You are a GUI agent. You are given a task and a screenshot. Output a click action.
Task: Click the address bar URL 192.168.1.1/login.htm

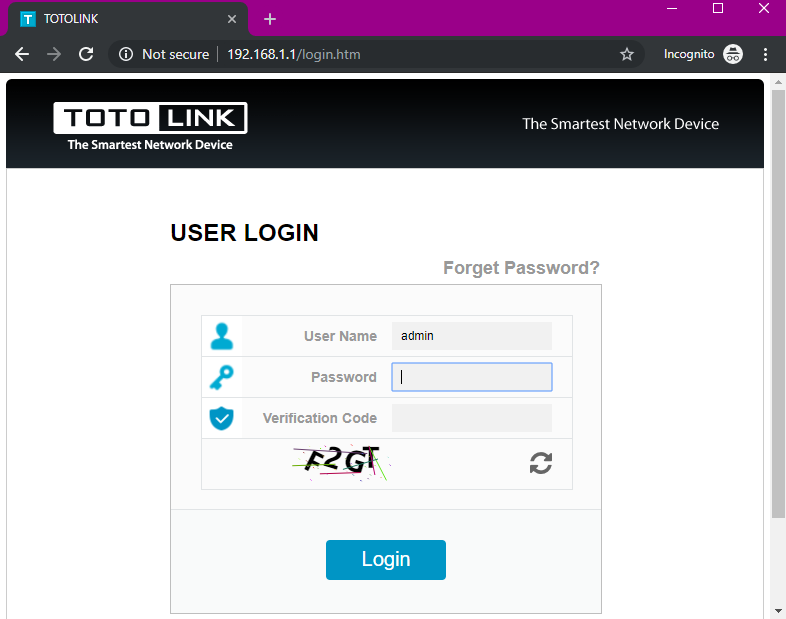(x=294, y=54)
